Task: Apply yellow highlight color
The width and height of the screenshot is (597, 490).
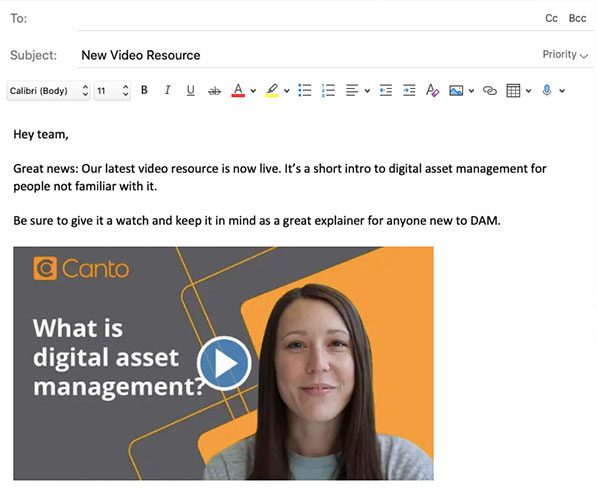Action: point(271,91)
